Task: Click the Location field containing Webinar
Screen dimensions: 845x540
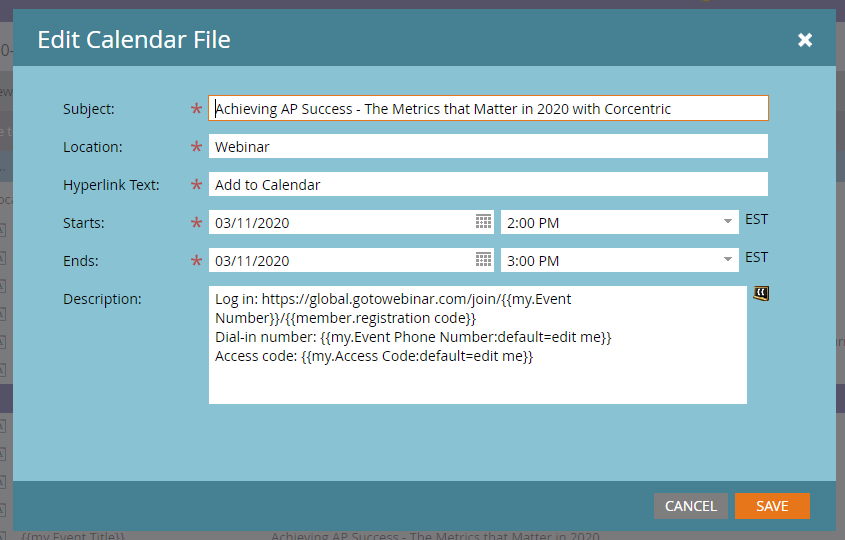Action: click(488, 146)
